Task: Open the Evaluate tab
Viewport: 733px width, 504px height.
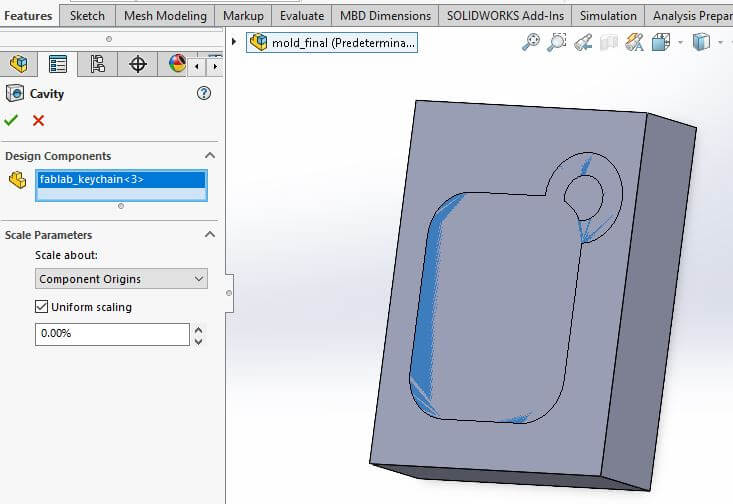Action: (x=302, y=15)
